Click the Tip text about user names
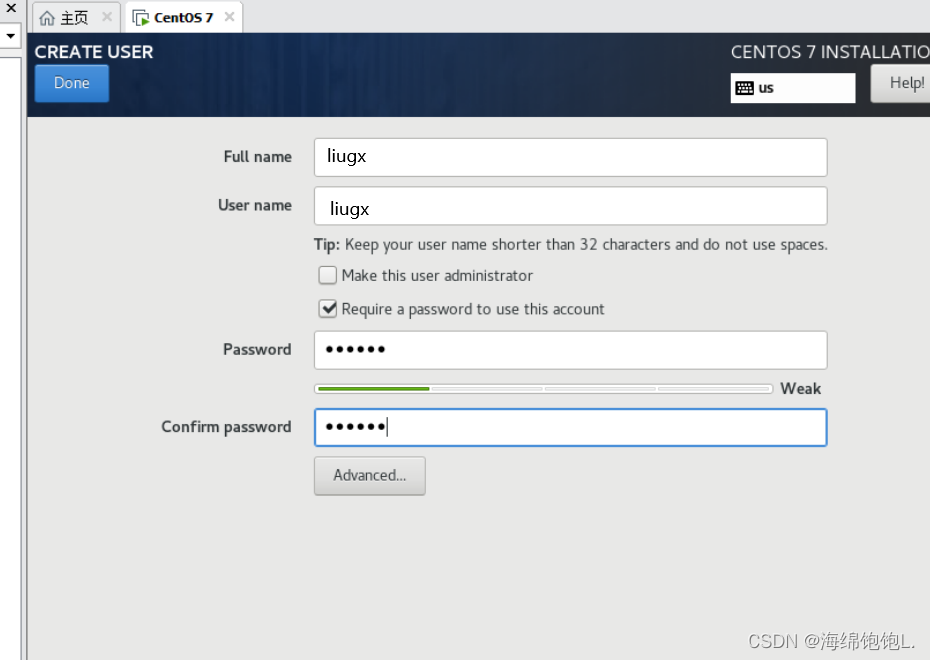930x660 pixels. click(x=571, y=244)
